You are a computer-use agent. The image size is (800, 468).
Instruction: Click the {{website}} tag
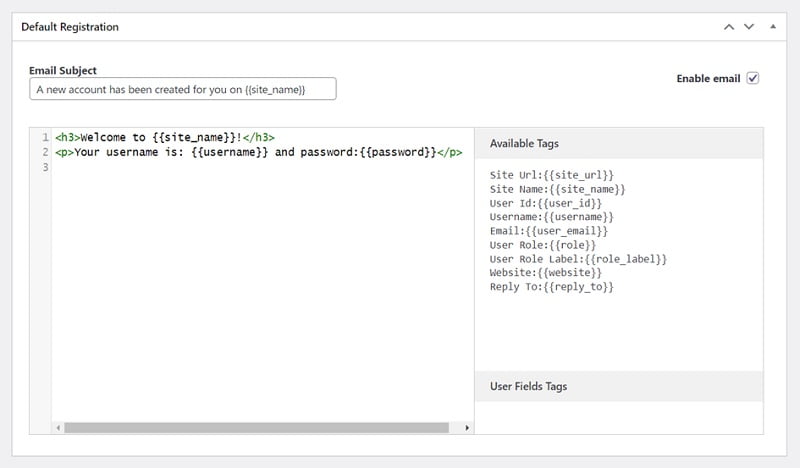pyautogui.click(x=573, y=273)
